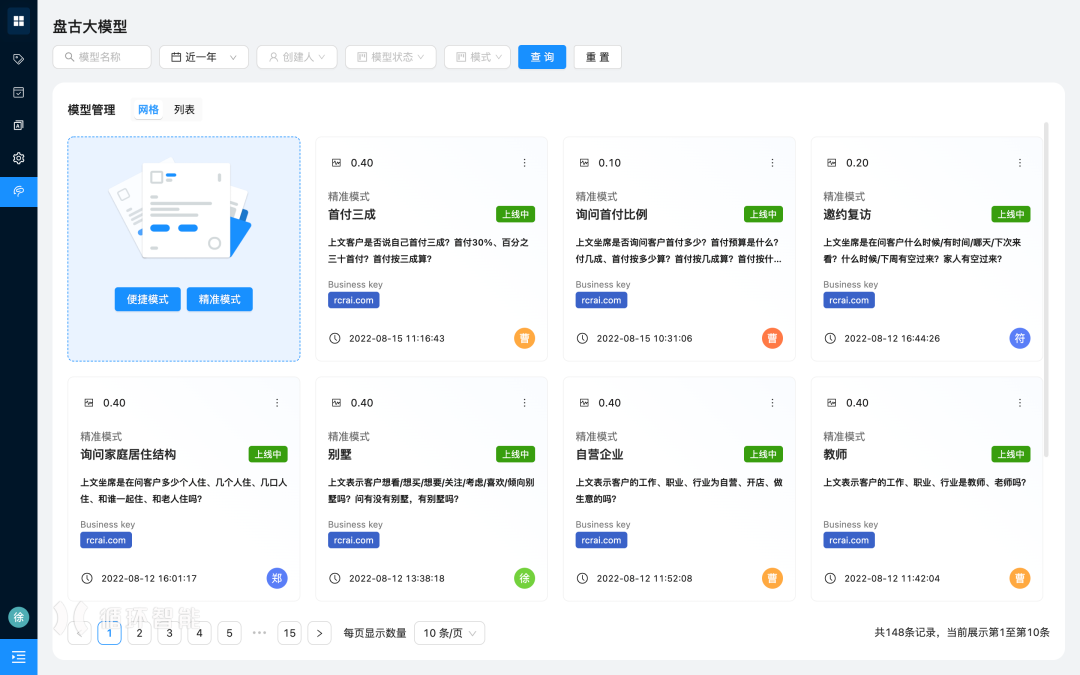Click the 曹 avatar on 教师 card

1020,578
